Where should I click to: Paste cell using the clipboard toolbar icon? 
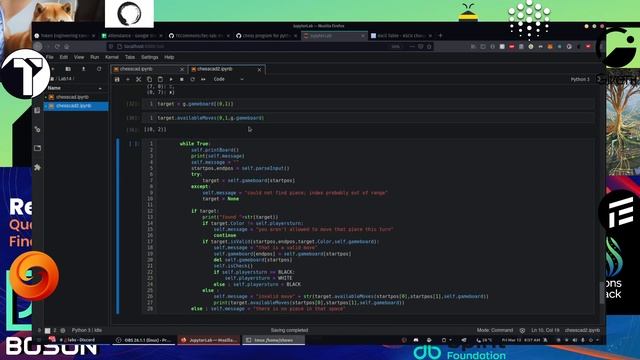point(160,79)
